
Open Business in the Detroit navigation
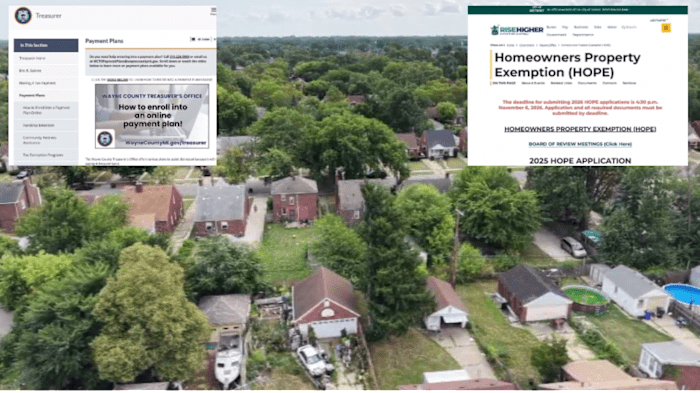[x=581, y=27]
